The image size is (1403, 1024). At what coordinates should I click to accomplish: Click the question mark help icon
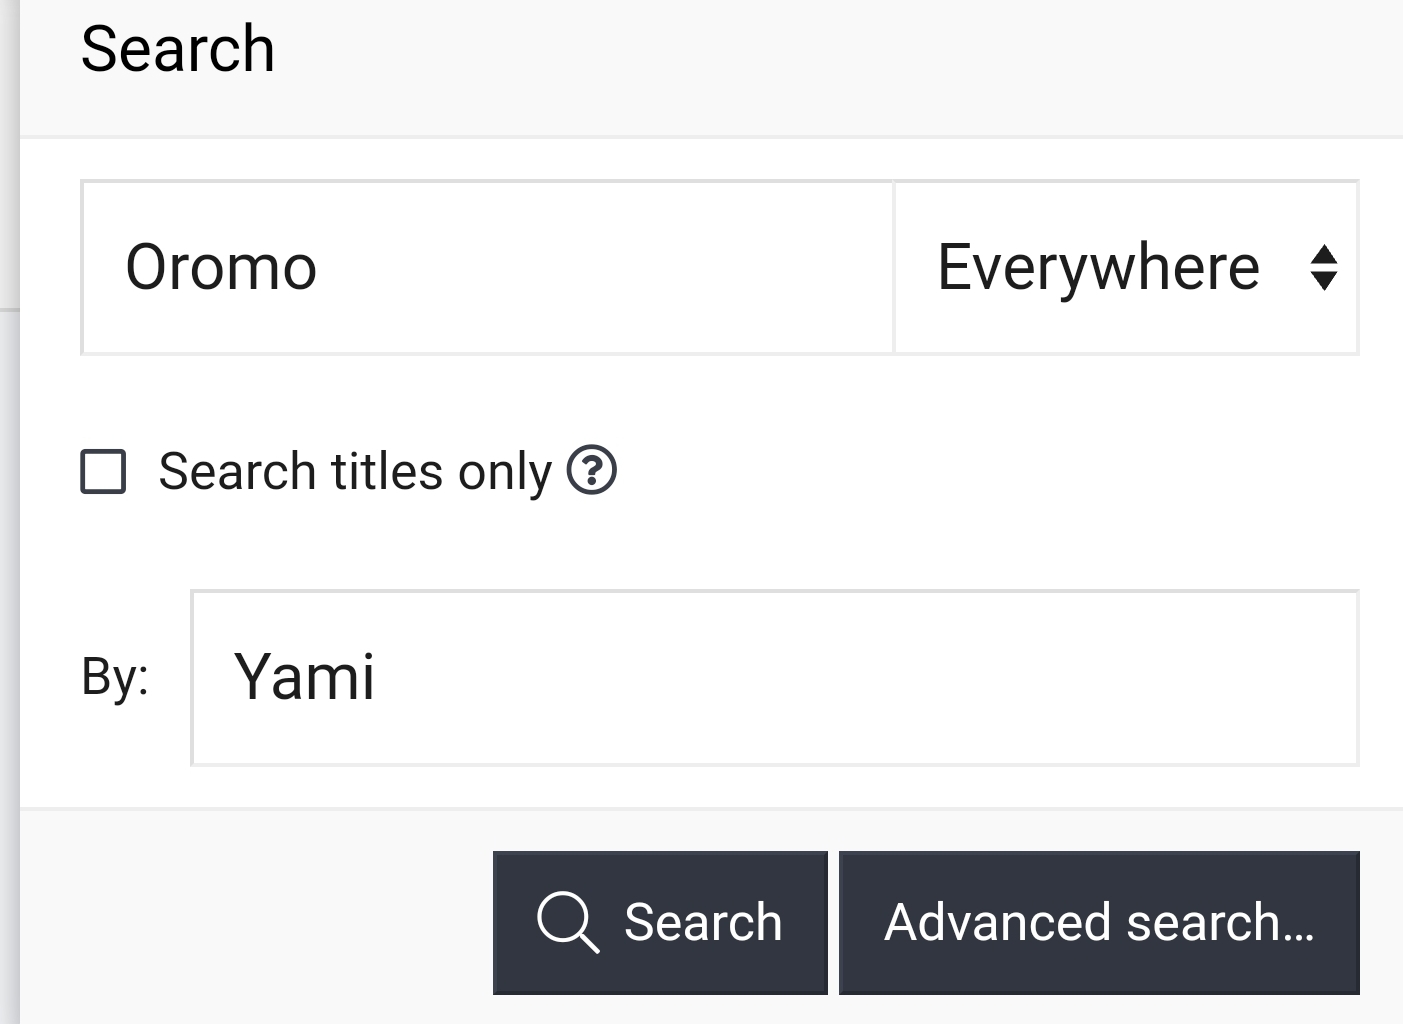(x=592, y=471)
